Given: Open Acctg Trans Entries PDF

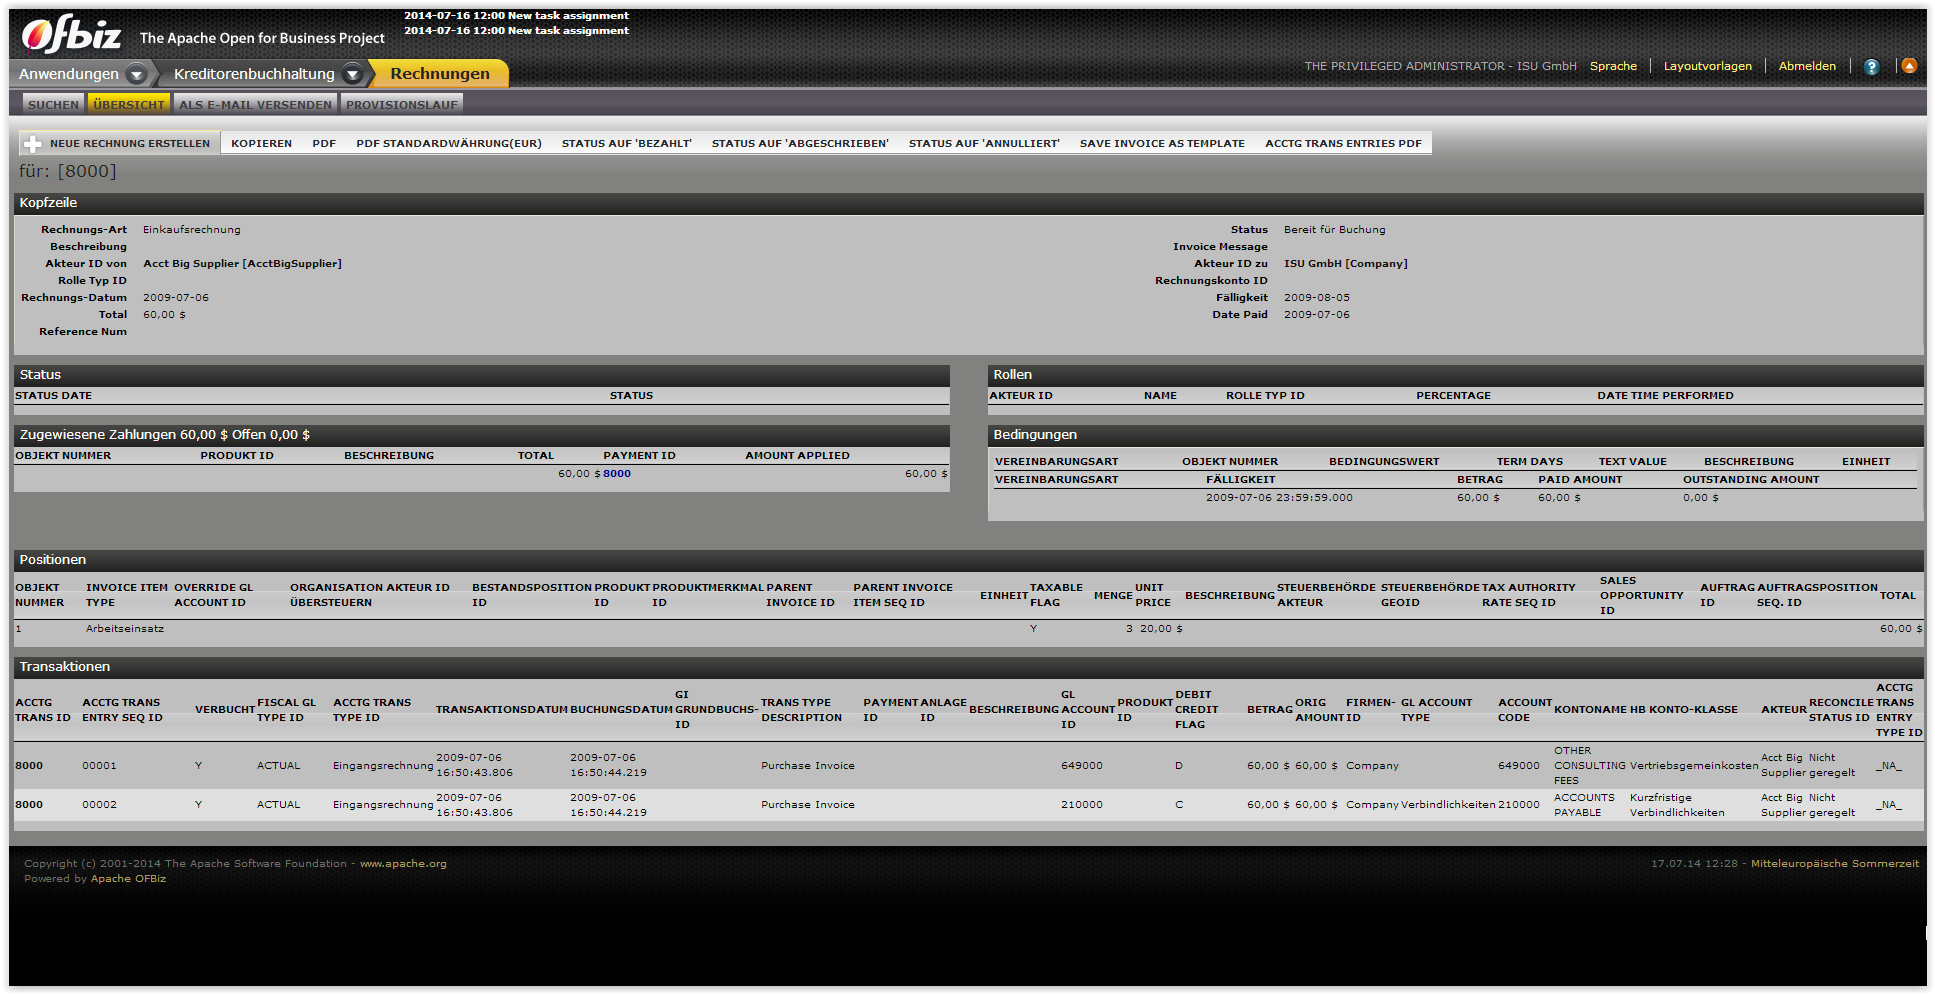Looking at the screenshot, I should pyautogui.click(x=1342, y=144).
